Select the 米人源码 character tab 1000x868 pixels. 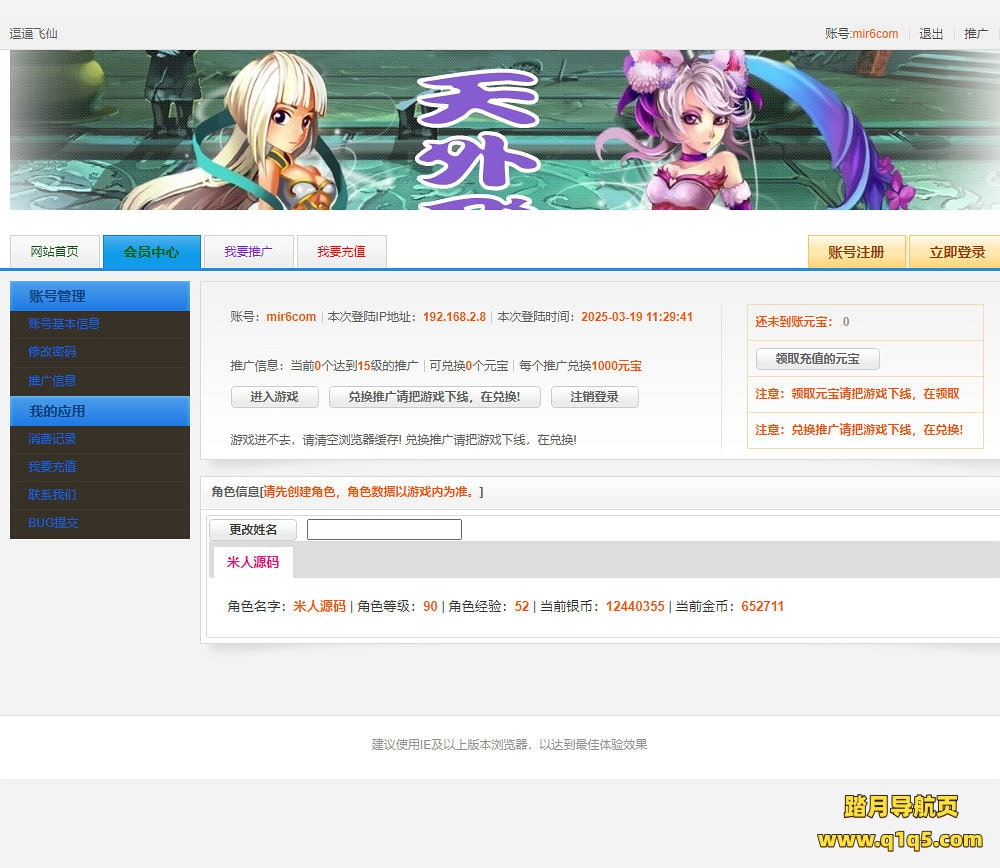tap(253, 562)
